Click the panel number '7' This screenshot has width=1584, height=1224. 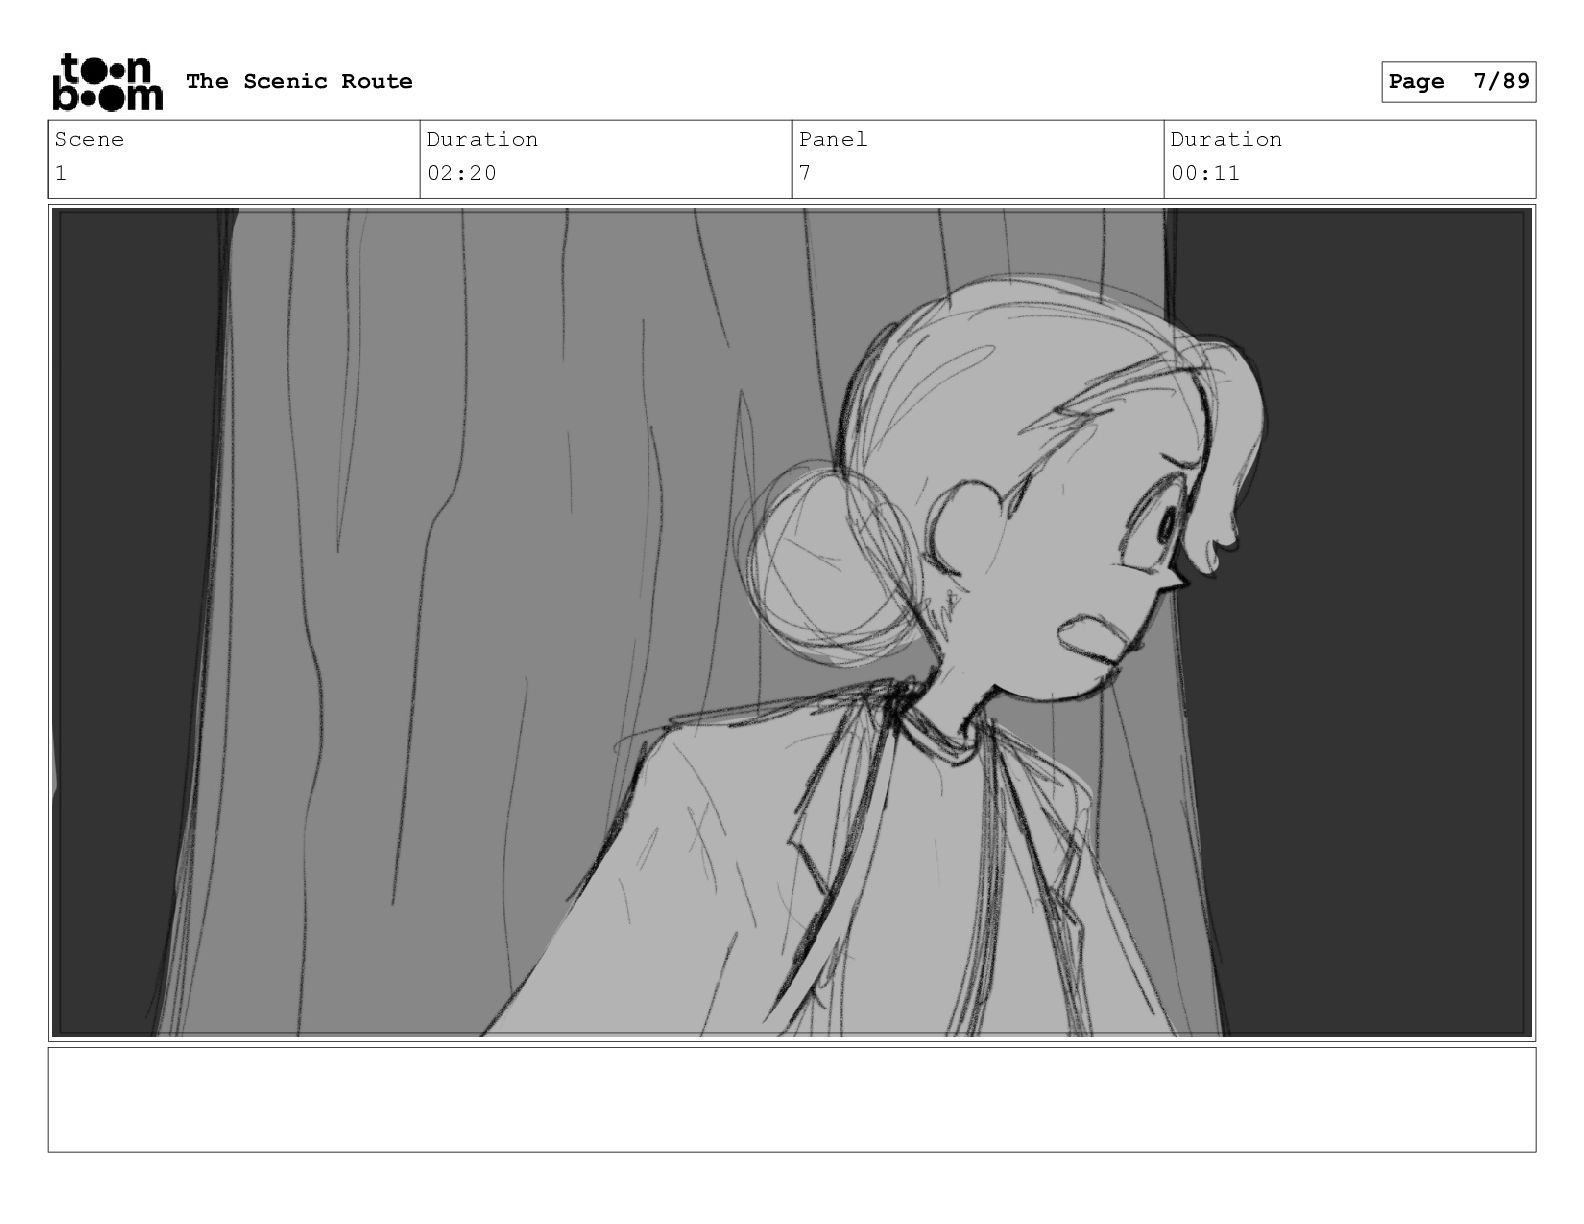[805, 173]
